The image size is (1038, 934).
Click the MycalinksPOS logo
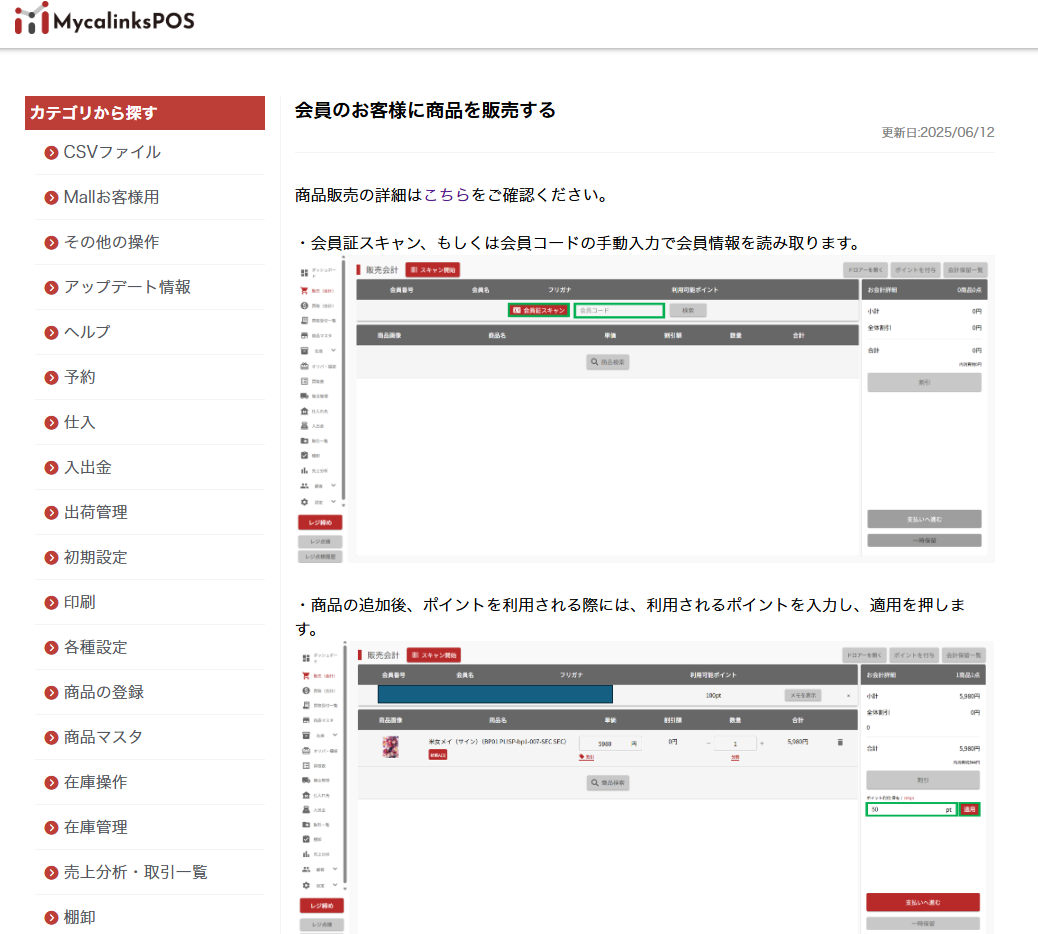[105, 20]
